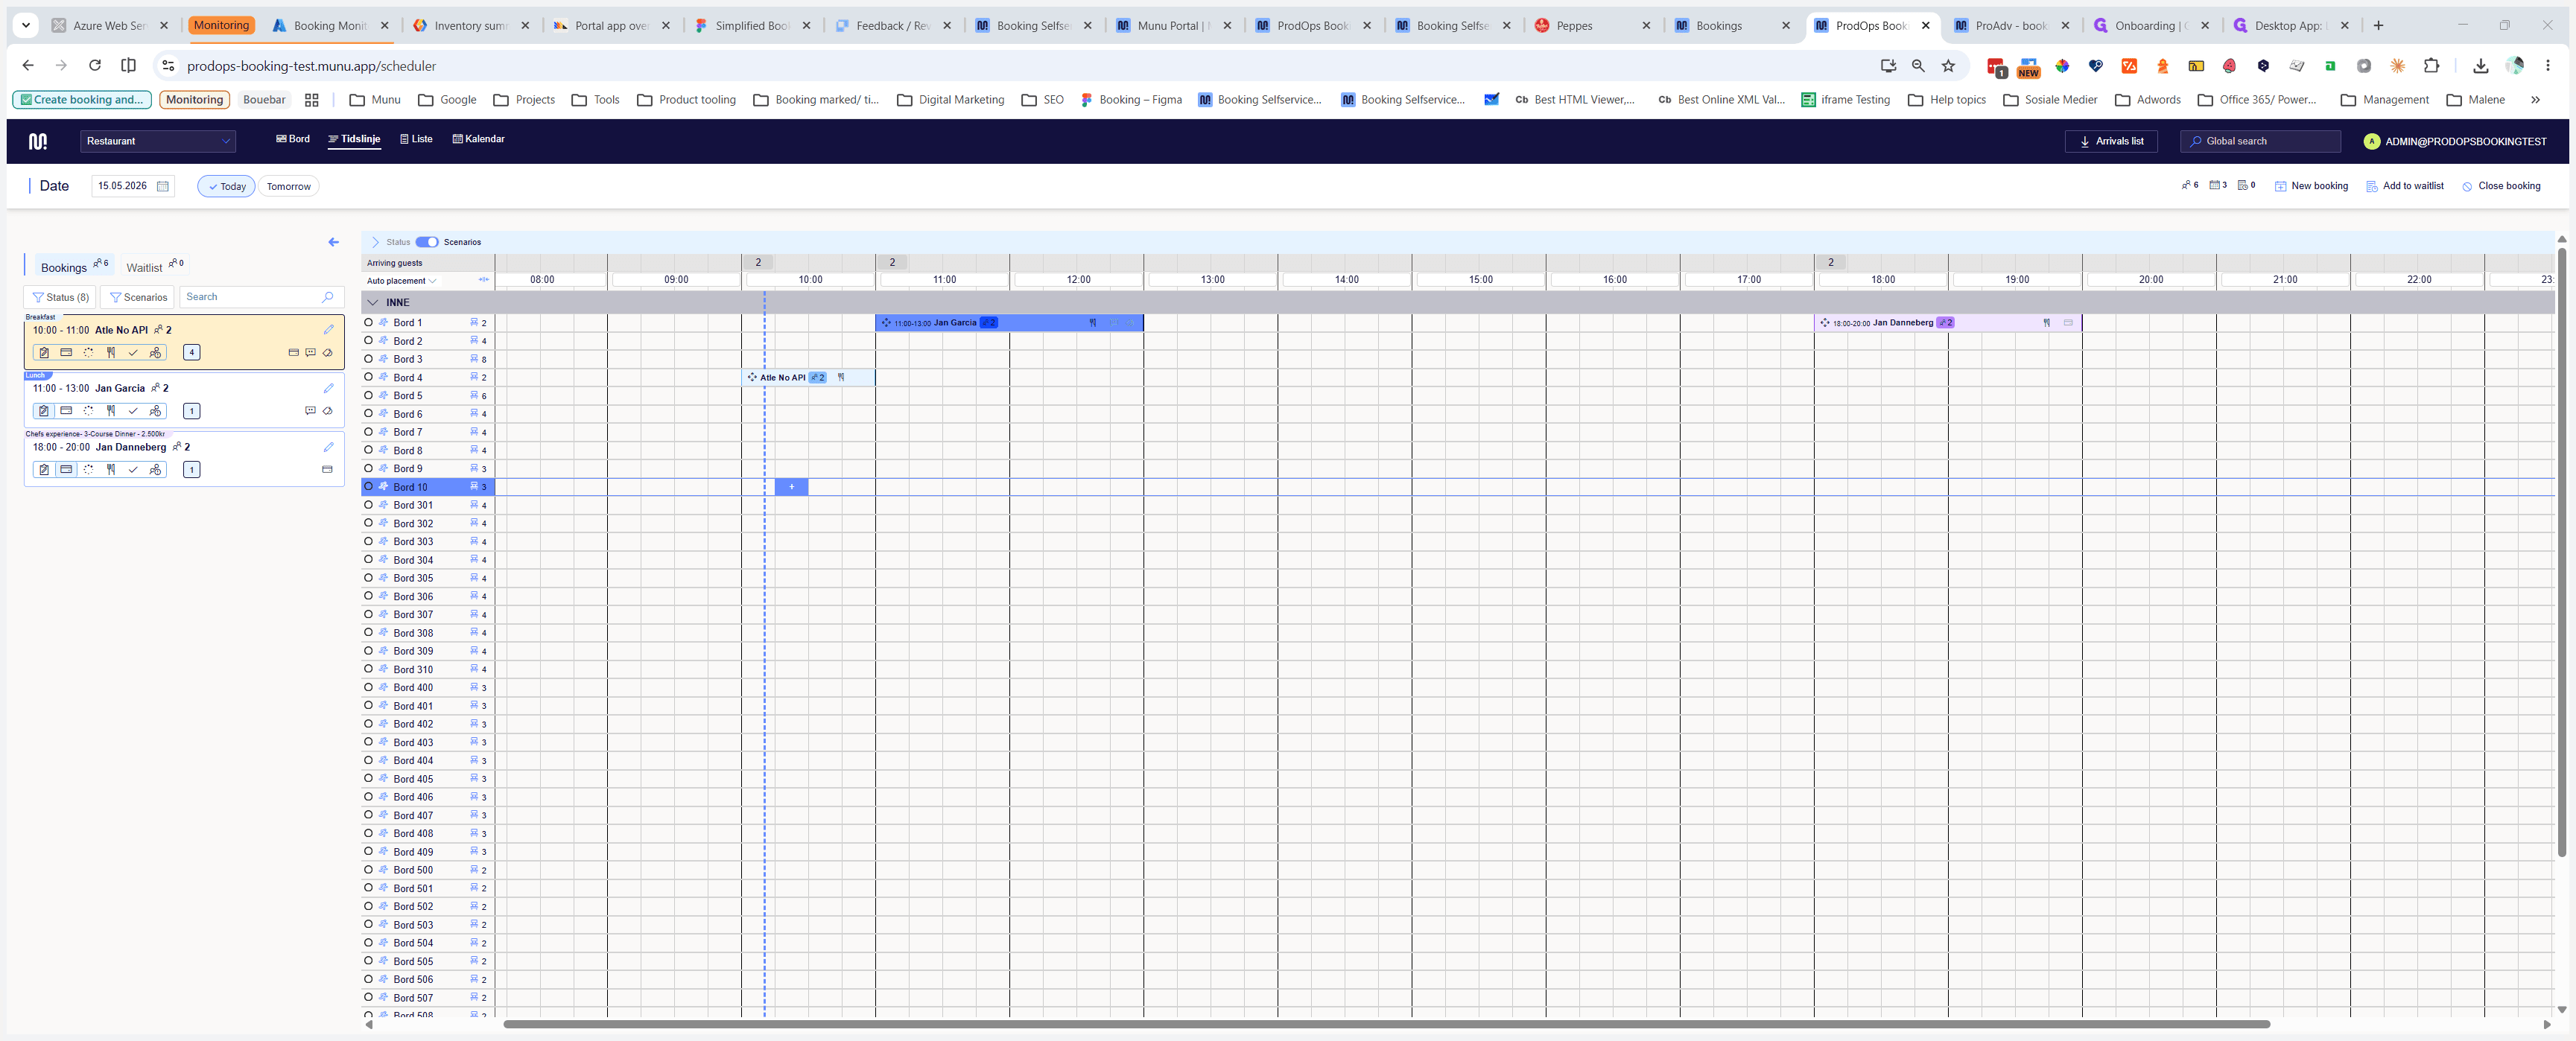Screen dimensions: 2576x1041
Task: Show more bookmarks chevron on bookmarks bar
Action: click(2535, 100)
